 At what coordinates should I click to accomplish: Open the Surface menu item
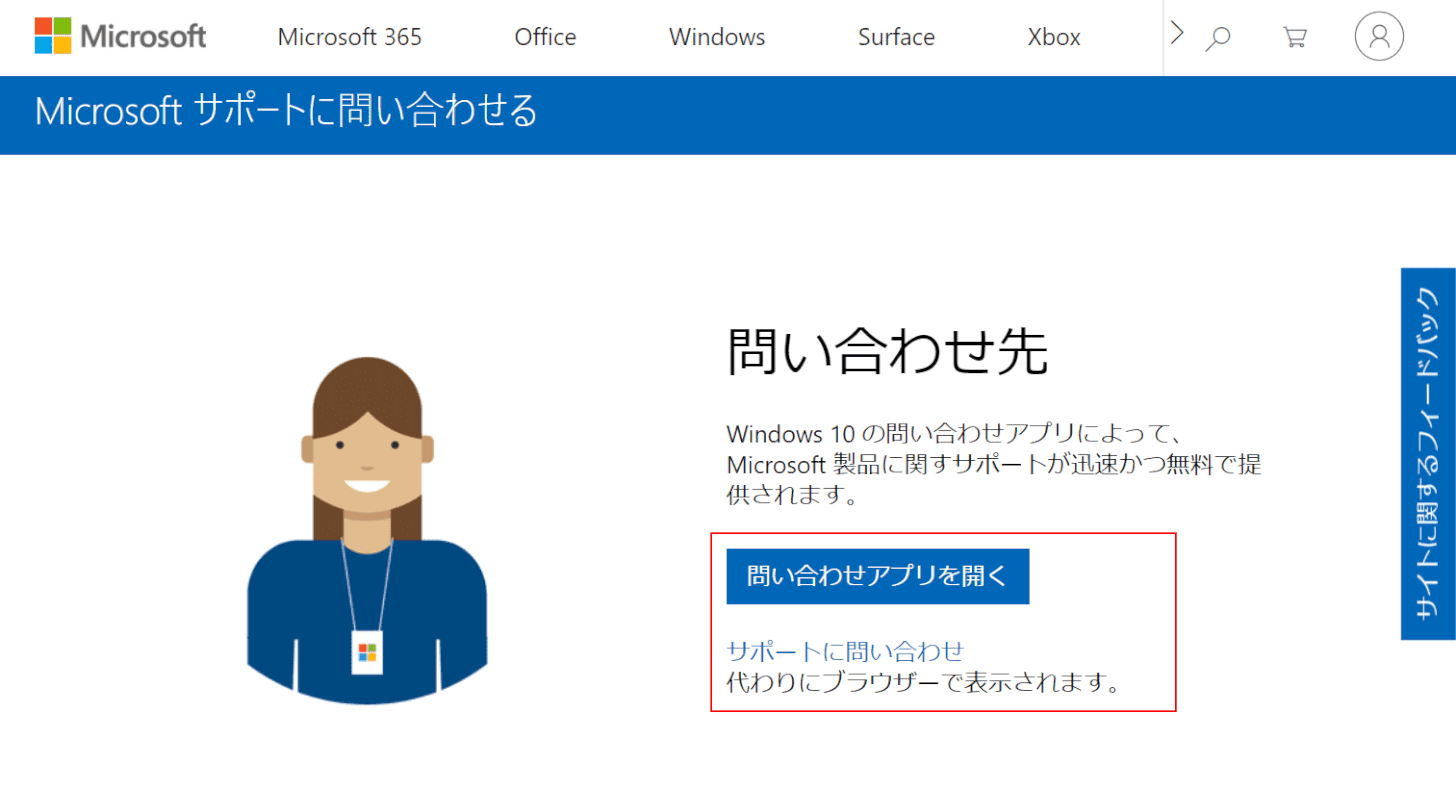[896, 38]
